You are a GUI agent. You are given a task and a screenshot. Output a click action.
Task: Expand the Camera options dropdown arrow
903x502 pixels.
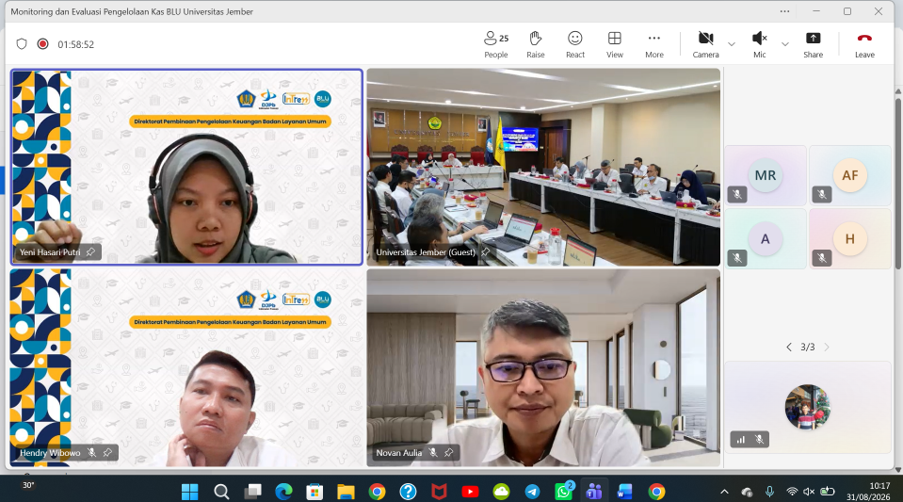[x=731, y=44]
